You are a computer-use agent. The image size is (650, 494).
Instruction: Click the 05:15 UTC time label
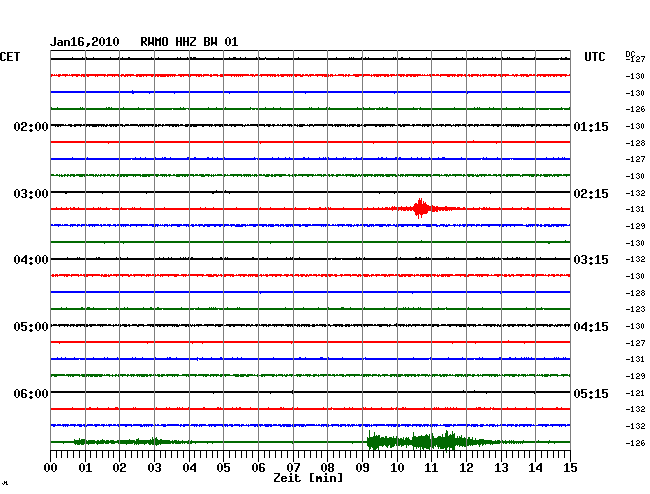pyautogui.click(x=591, y=393)
